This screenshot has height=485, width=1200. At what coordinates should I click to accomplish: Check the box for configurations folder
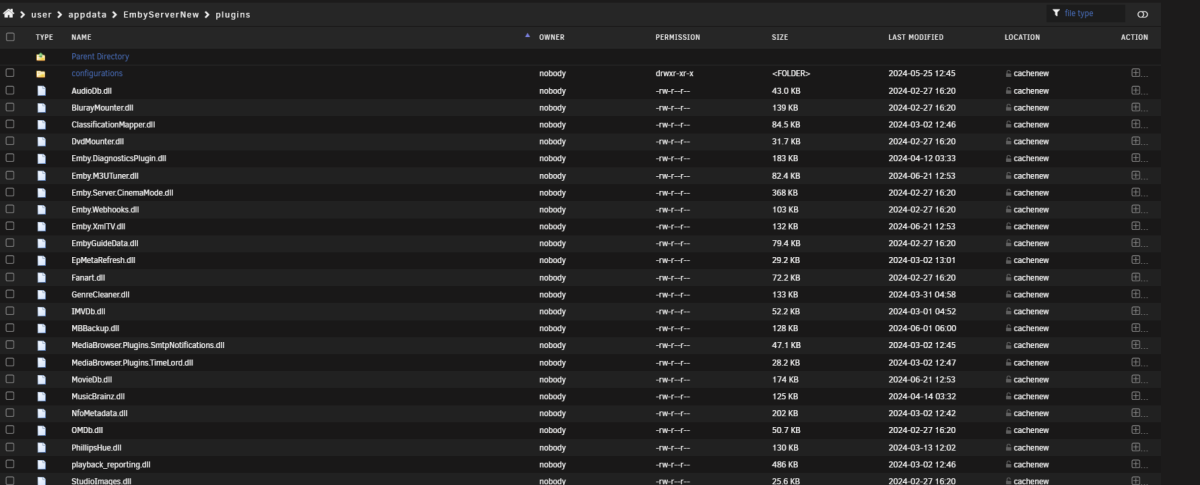pos(10,74)
